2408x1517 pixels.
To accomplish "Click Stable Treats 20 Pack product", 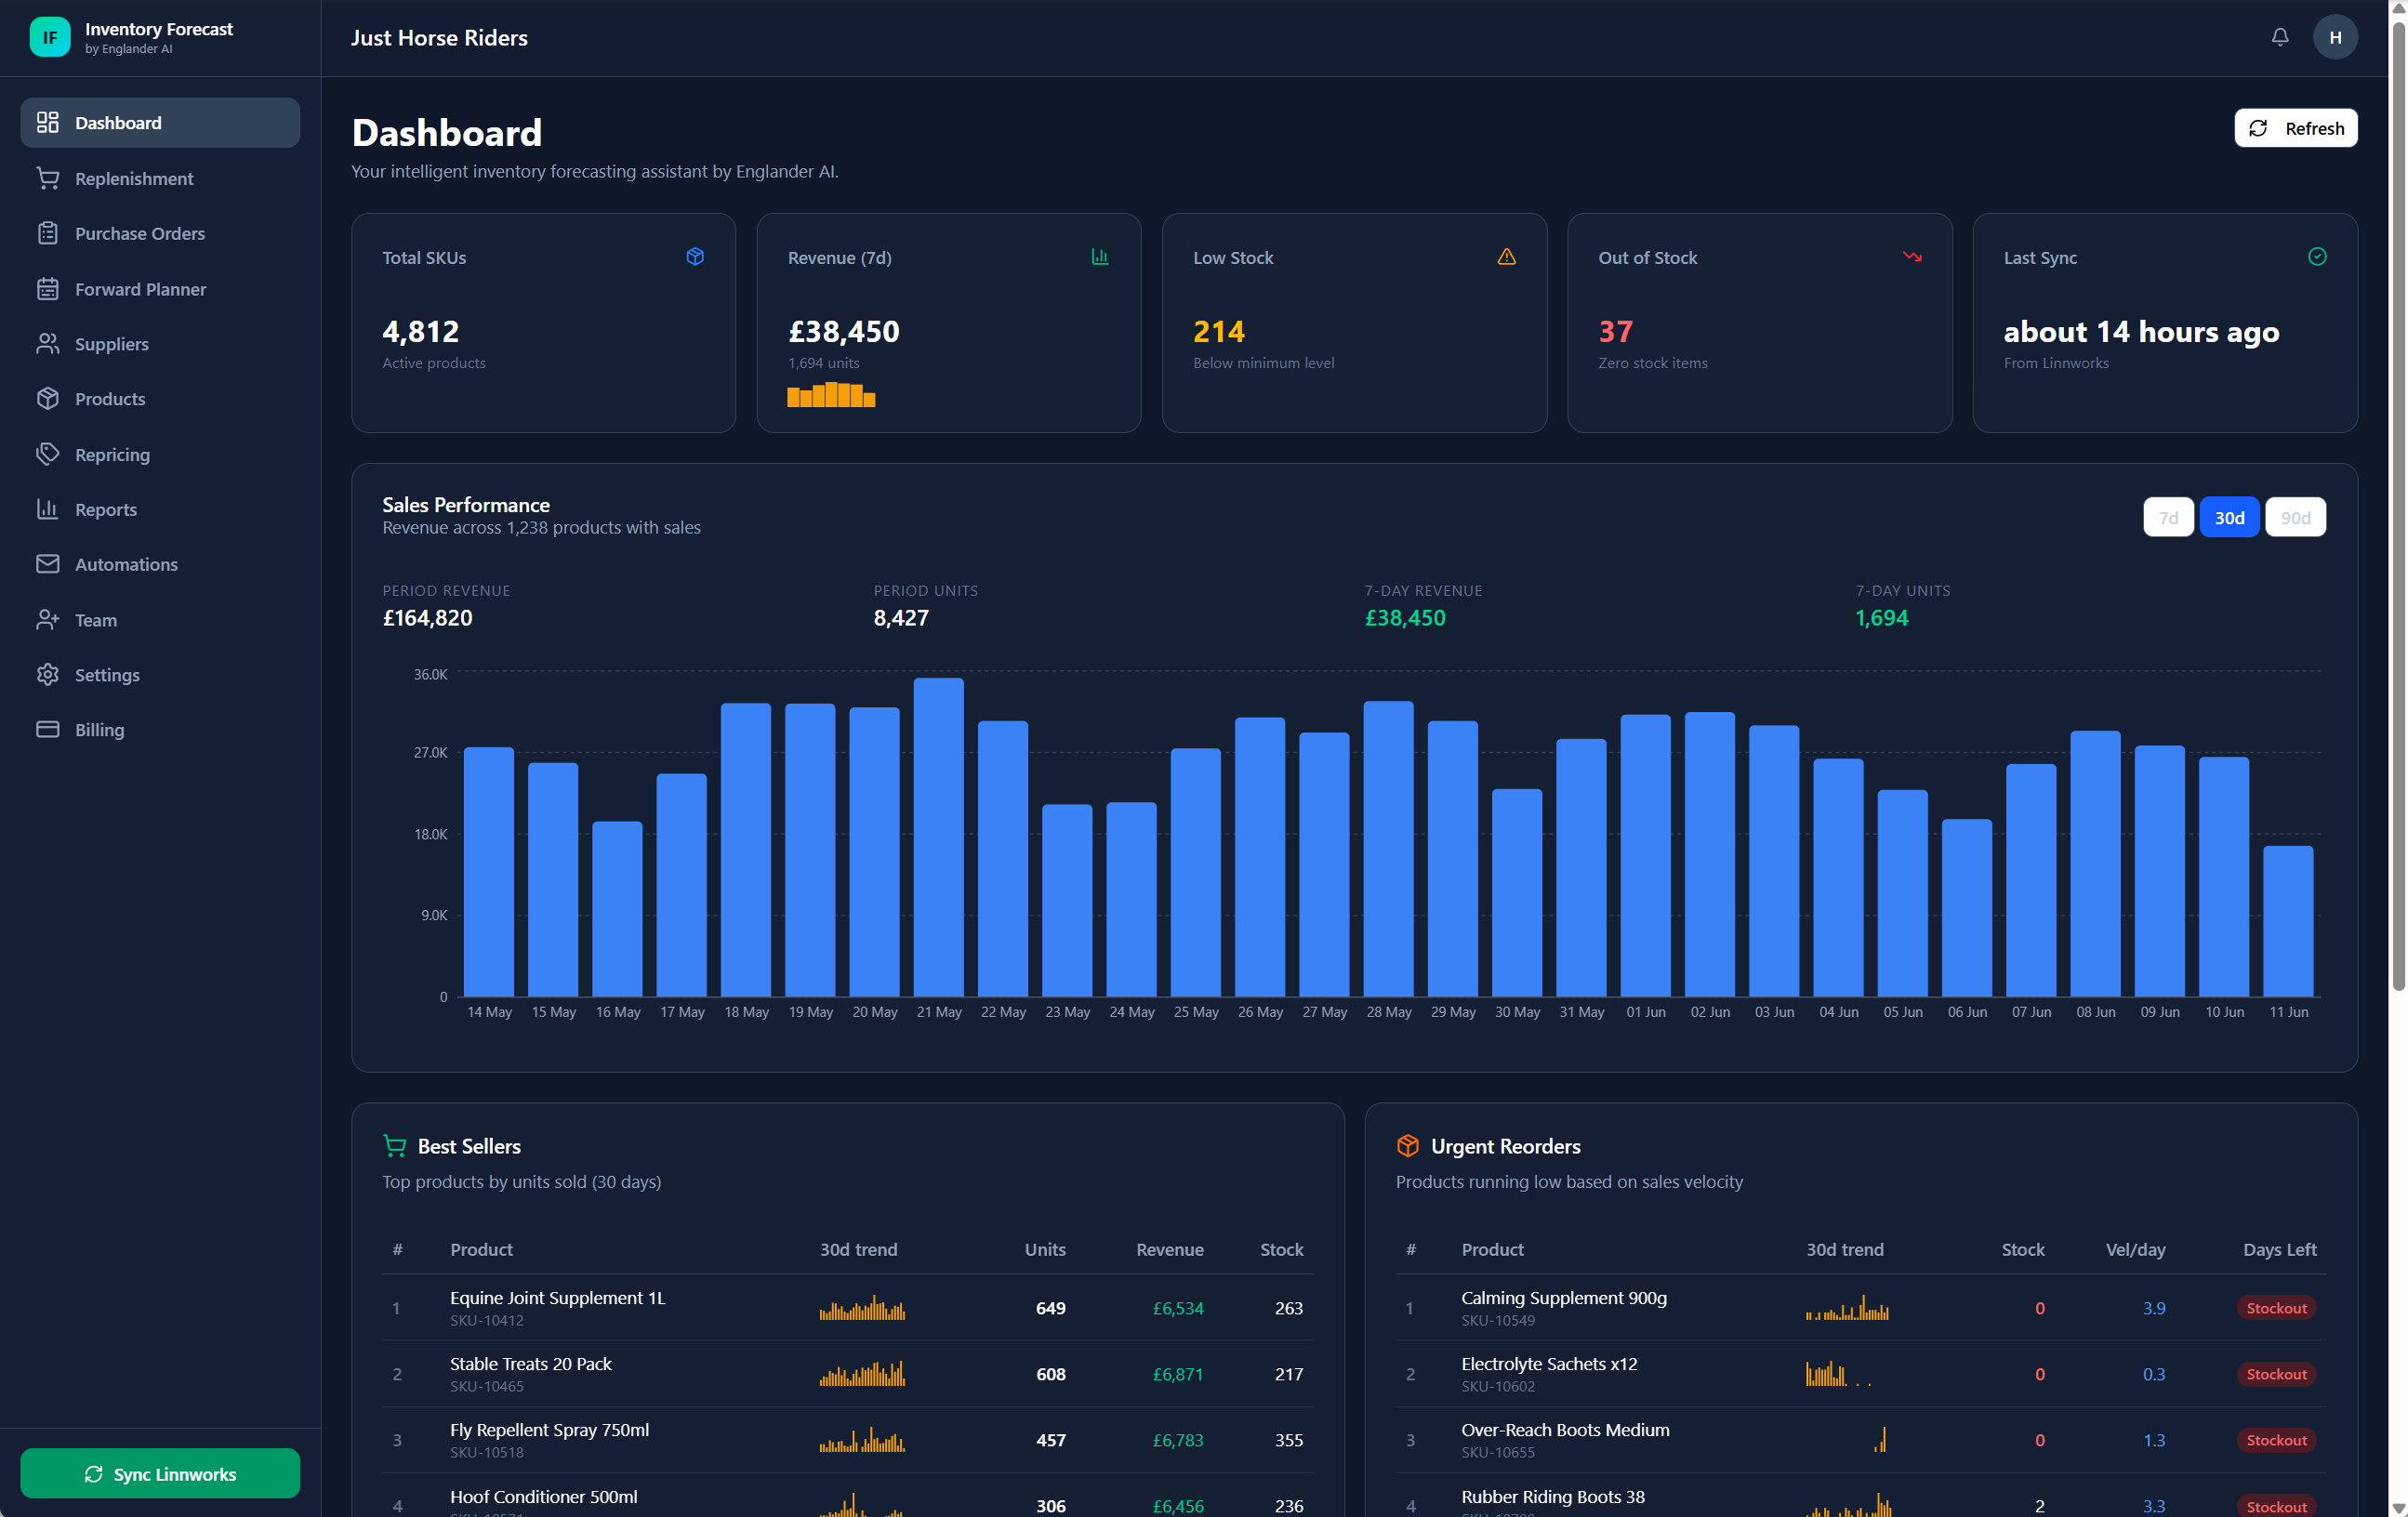I will pyautogui.click(x=530, y=1363).
